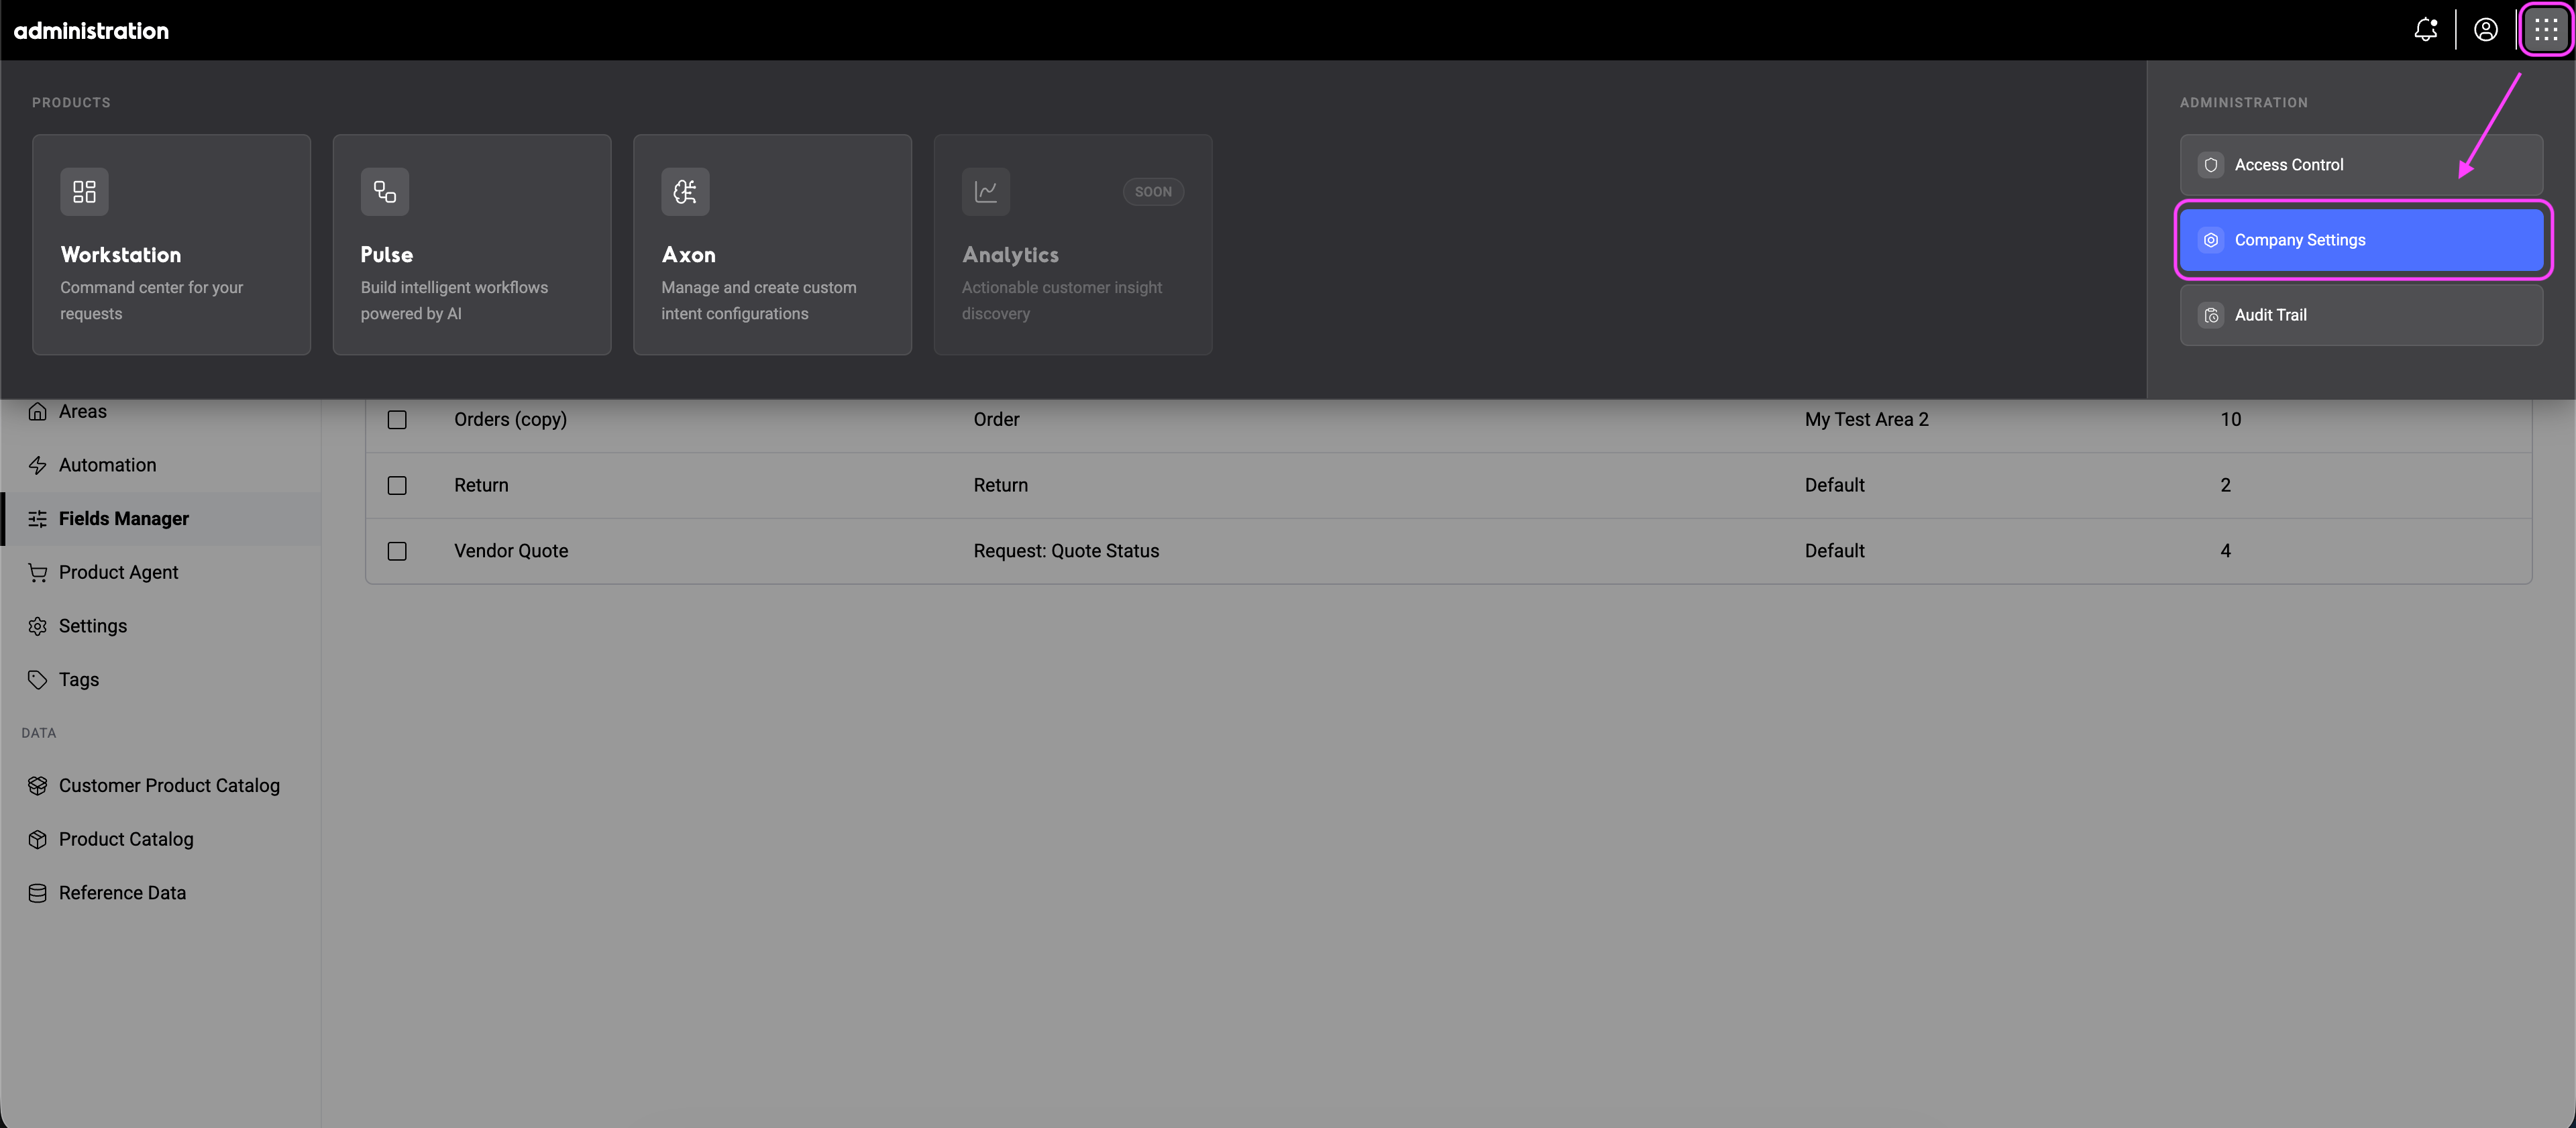2576x1128 pixels.
Task: Click the field count 10
Action: [x=2230, y=419]
